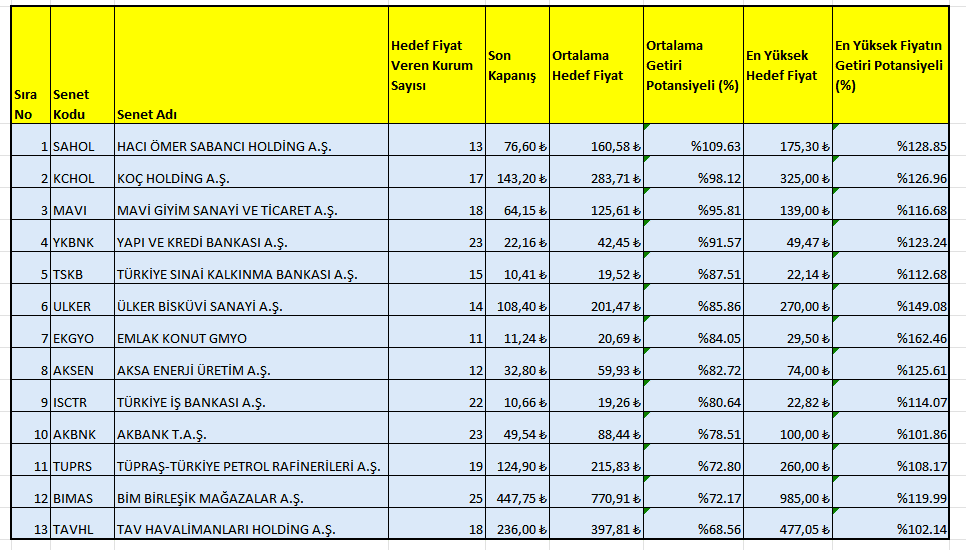
Task: Select the KCHOL code cell
Action: pyautogui.click(x=83, y=172)
